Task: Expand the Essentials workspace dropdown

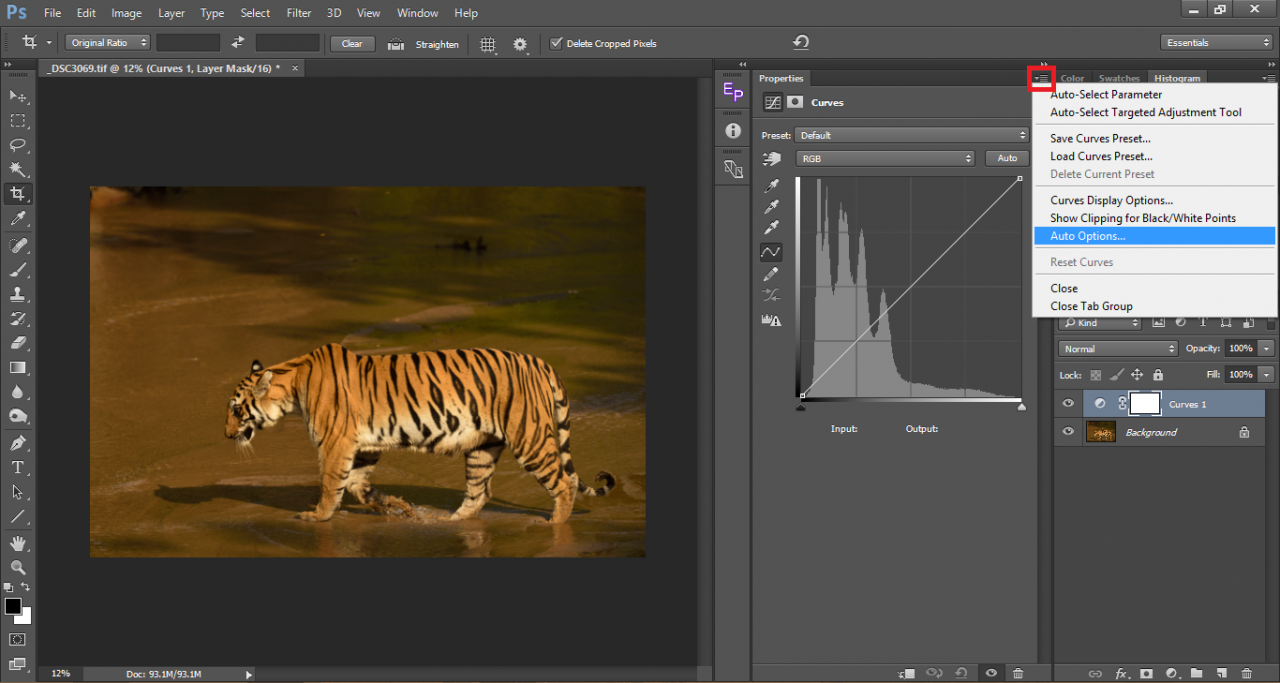Action: point(1216,43)
